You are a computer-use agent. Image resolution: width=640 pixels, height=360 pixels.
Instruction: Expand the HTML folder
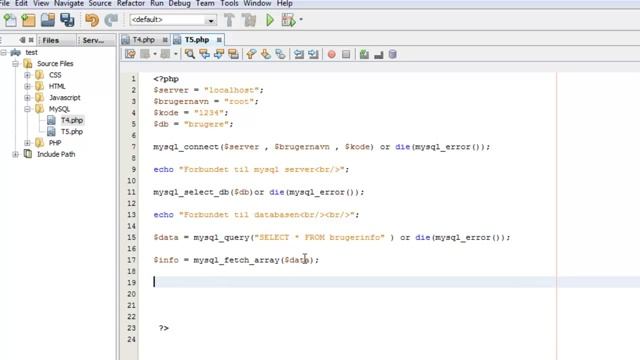click(27, 87)
